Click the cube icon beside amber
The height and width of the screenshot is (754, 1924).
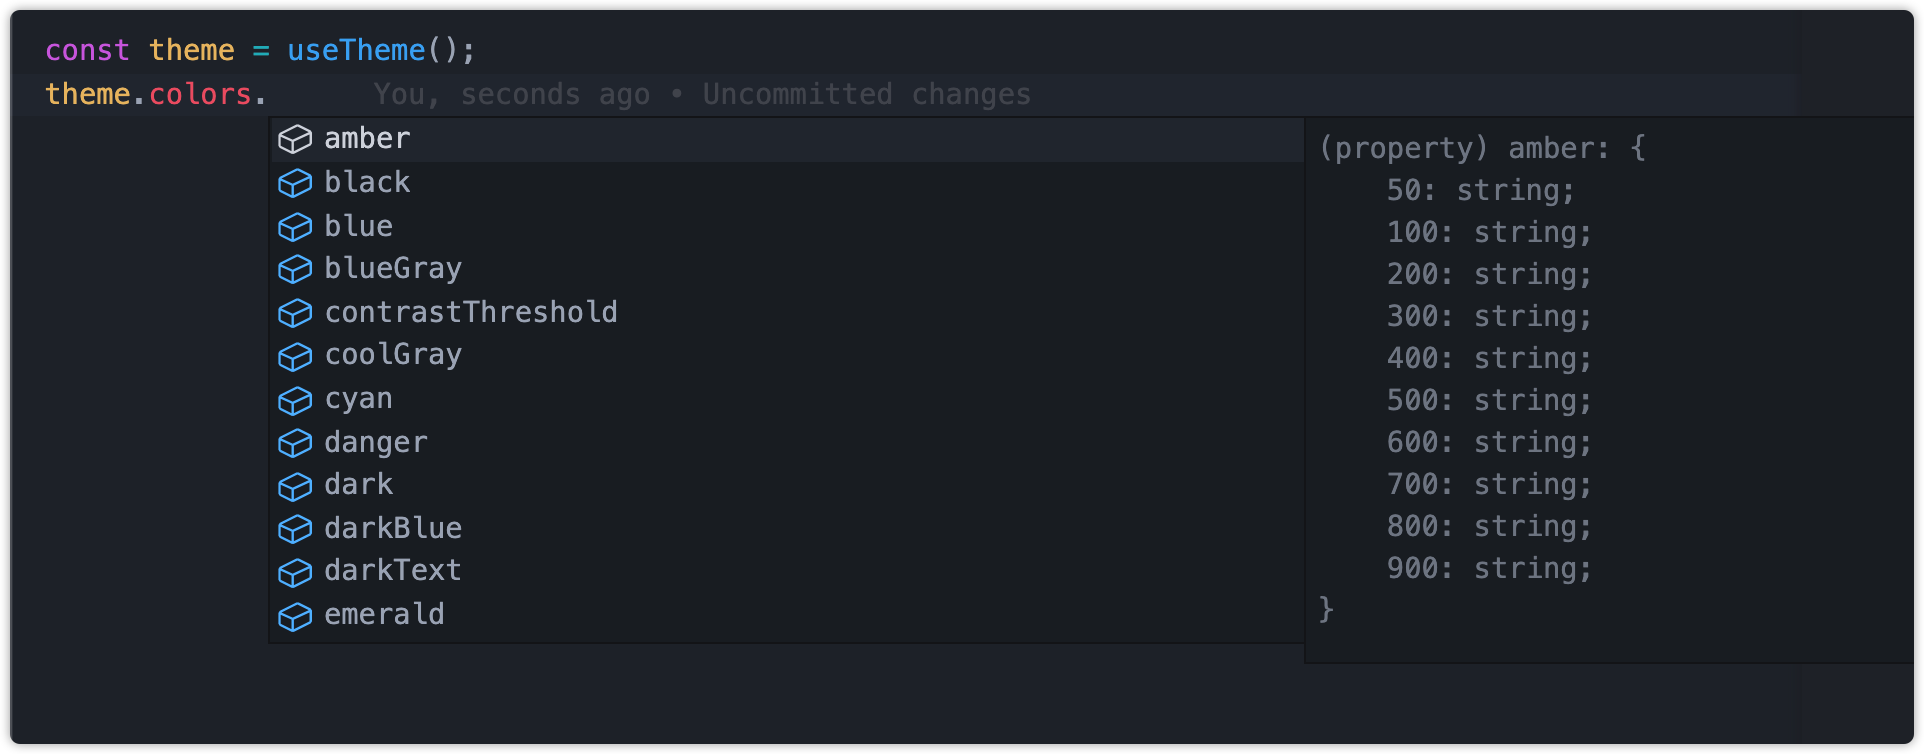click(296, 139)
